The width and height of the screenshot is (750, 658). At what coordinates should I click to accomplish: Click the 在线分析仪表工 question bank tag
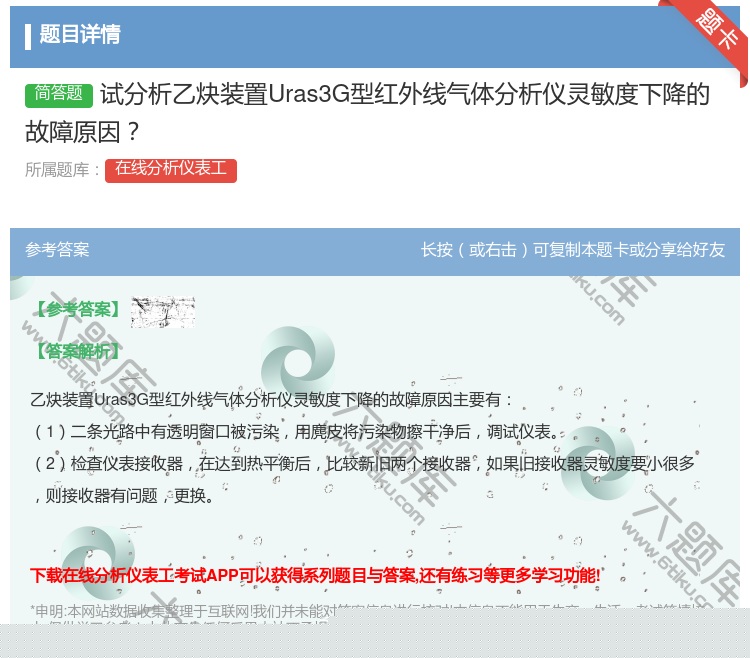pyautogui.click(x=171, y=170)
